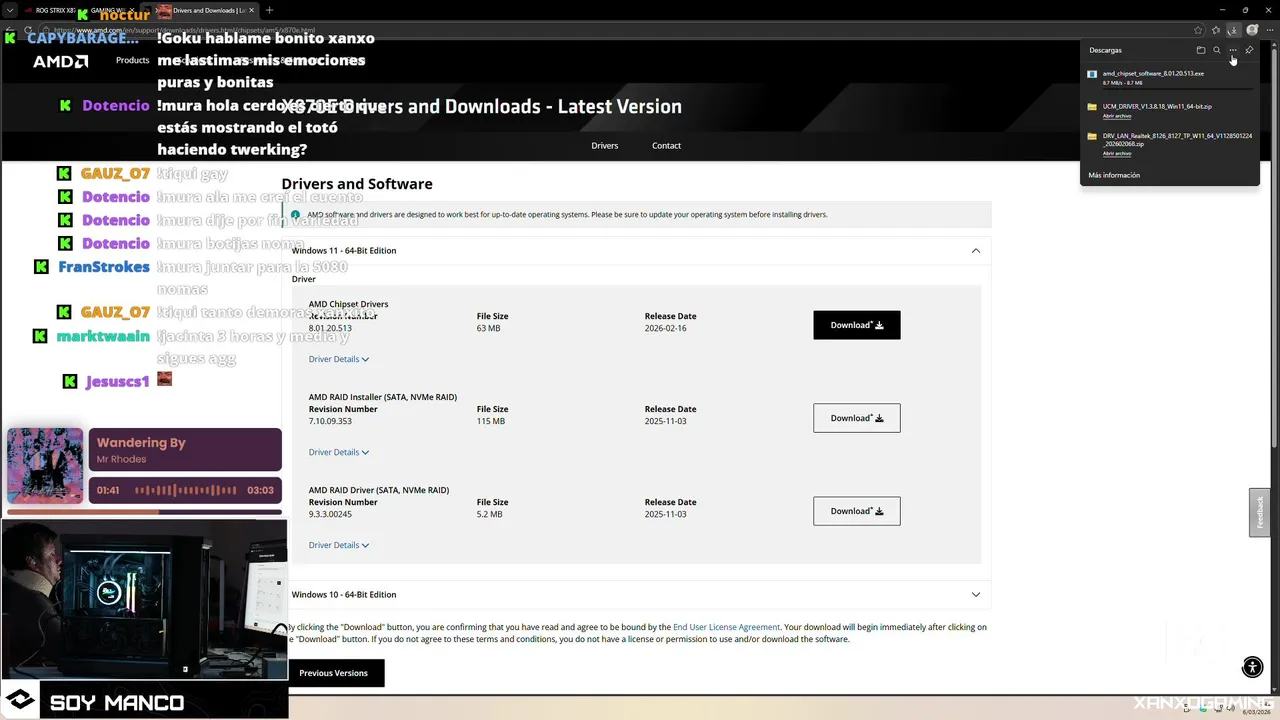The height and width of the screenshot is (720, 1280).
Task: Select the Contact sub-navigation item
Action: (666, 146)
